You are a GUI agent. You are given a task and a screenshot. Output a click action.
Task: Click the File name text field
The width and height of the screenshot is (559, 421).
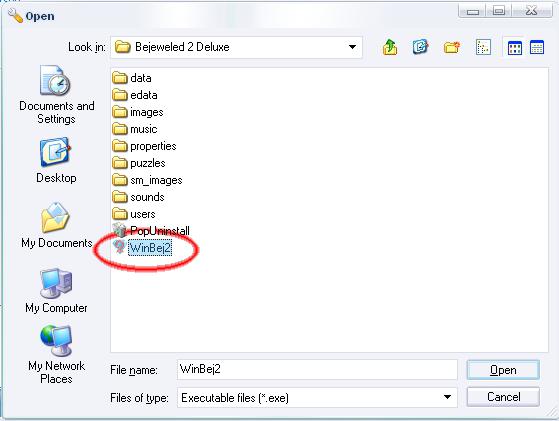tap(317, 369)
